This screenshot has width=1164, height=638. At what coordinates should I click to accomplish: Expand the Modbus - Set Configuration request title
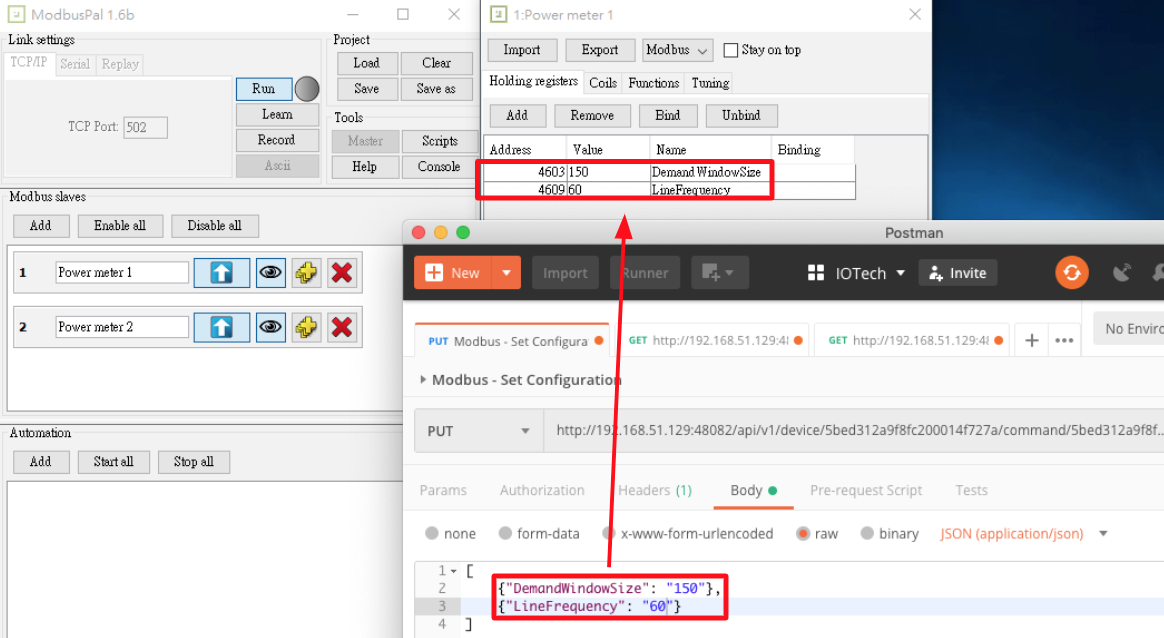423,380
